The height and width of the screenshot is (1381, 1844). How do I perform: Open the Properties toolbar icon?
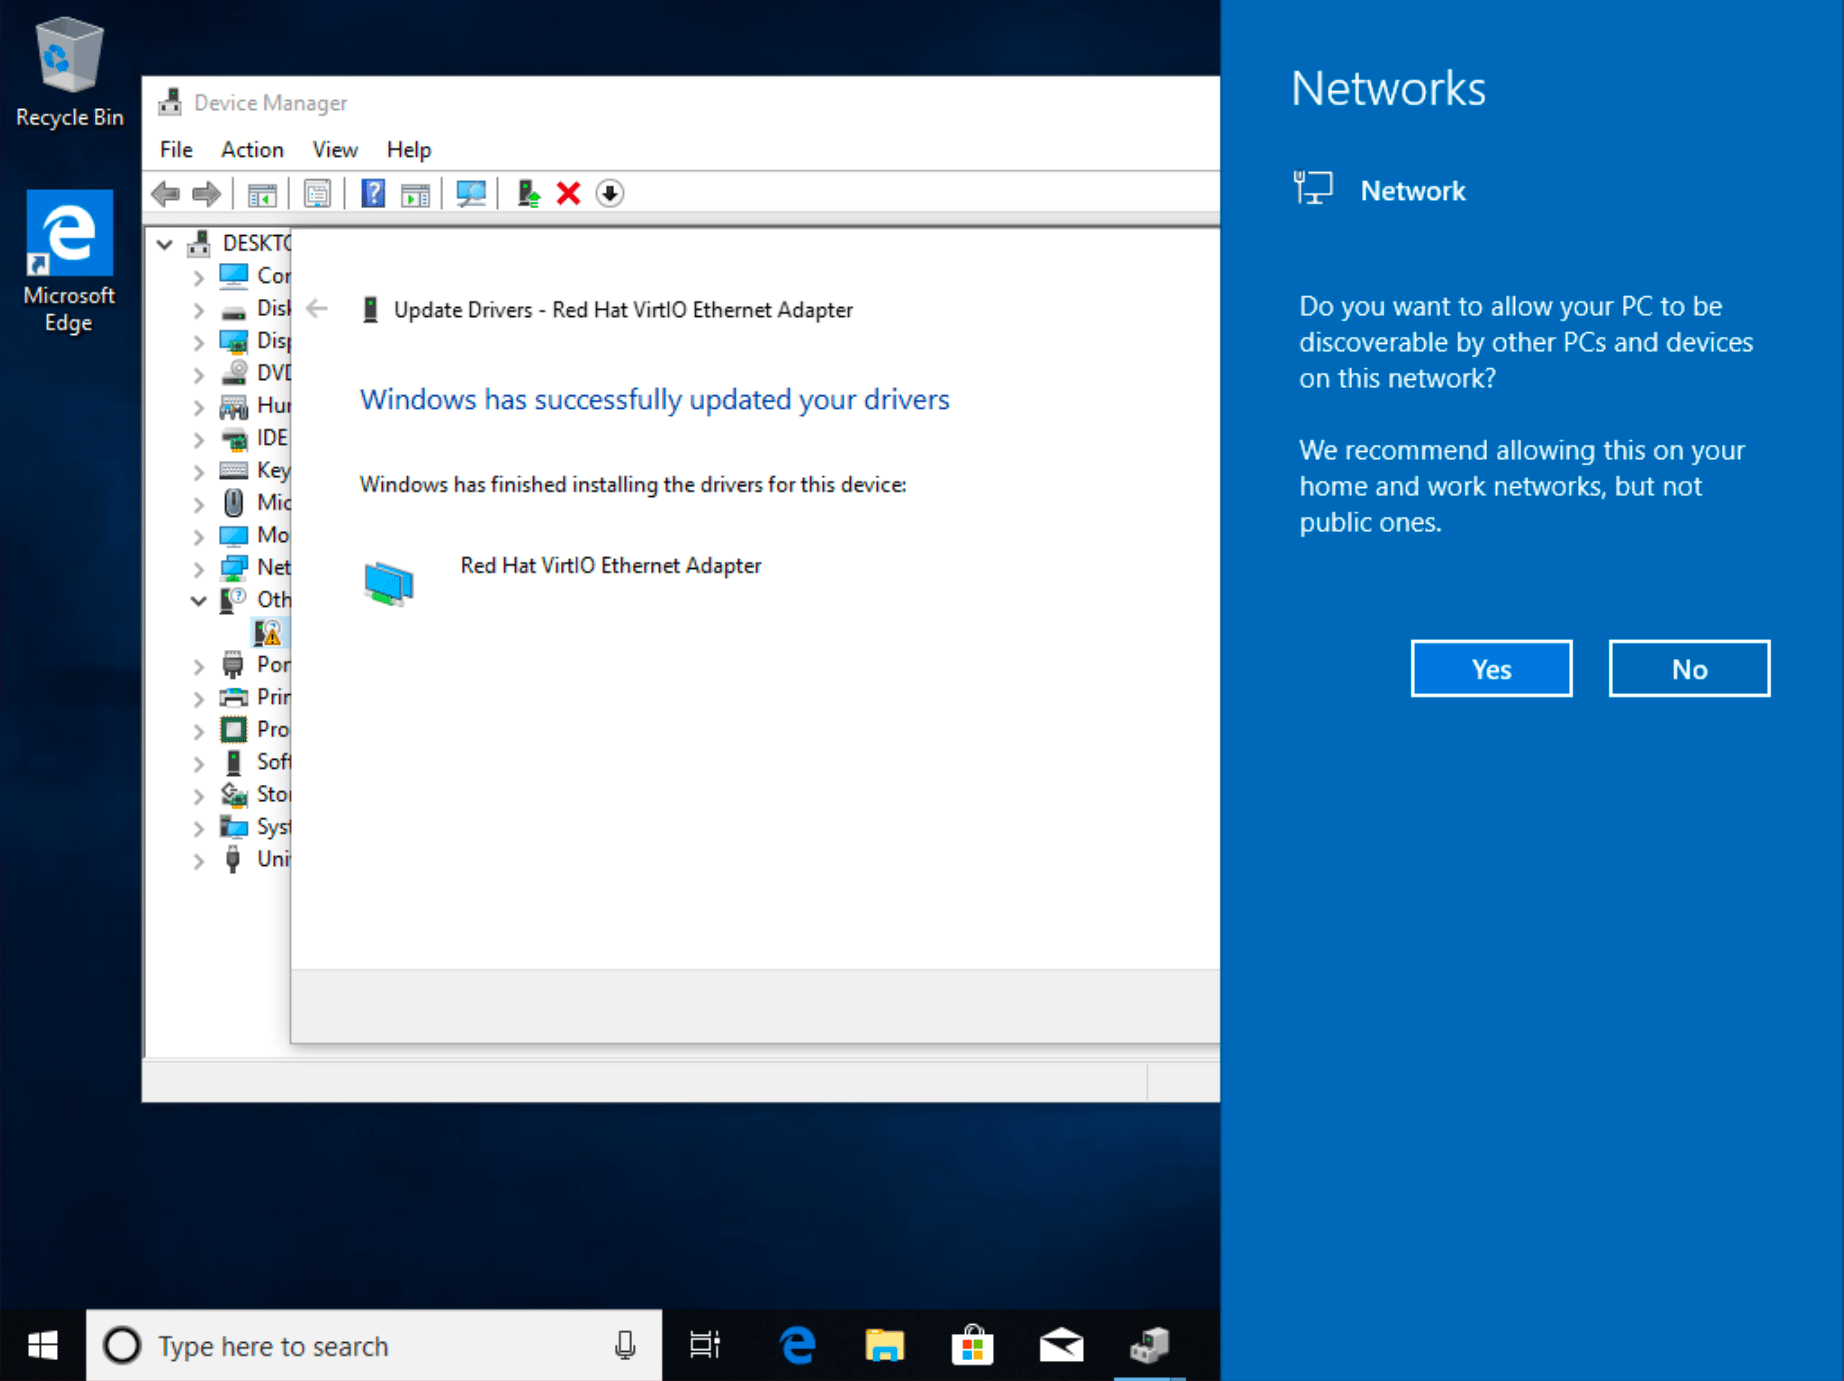(x=317, y=194)
